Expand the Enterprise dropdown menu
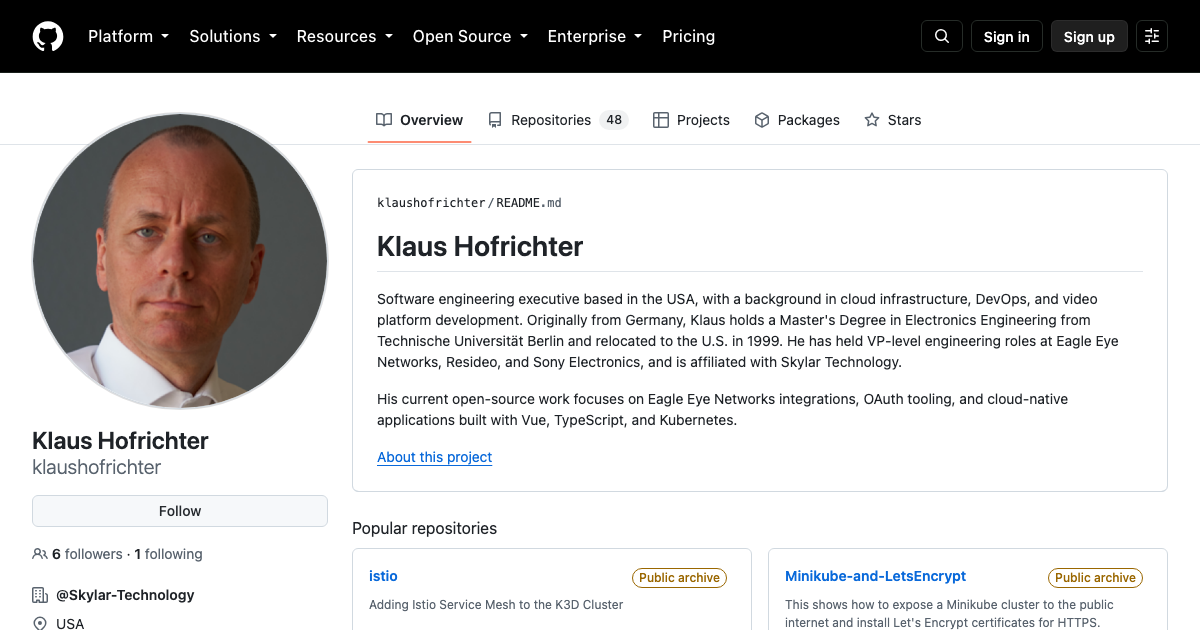The width and height of the screenshot is (1200, 630). click(x=595, y=36)
